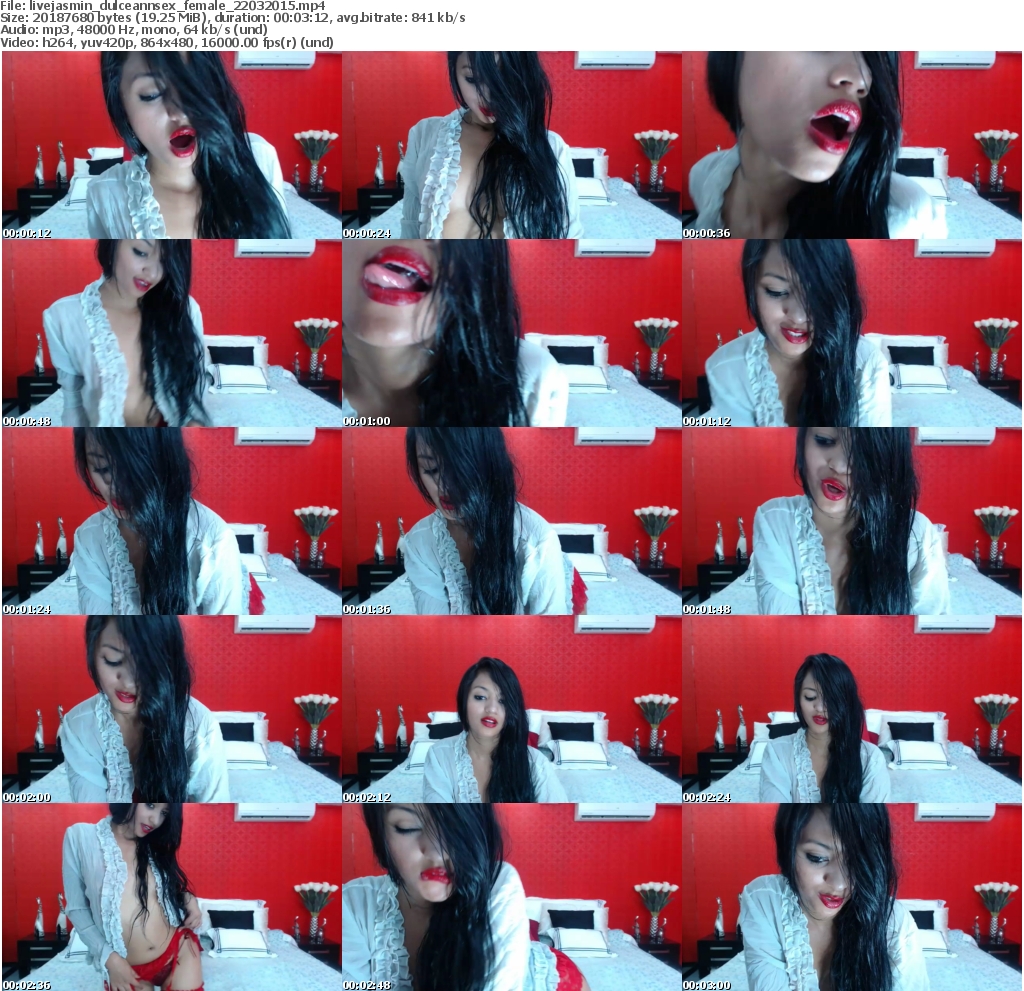Image resolution: width=1024 pixels, height=991 pixels.
Task: Open the thumbnail stamped 00:02:36
Action: 172,898
